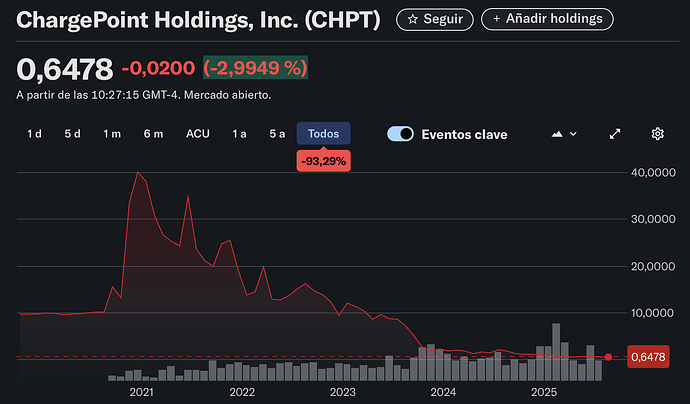
Task: Select the 5 a time range
Action: [277, 134]
